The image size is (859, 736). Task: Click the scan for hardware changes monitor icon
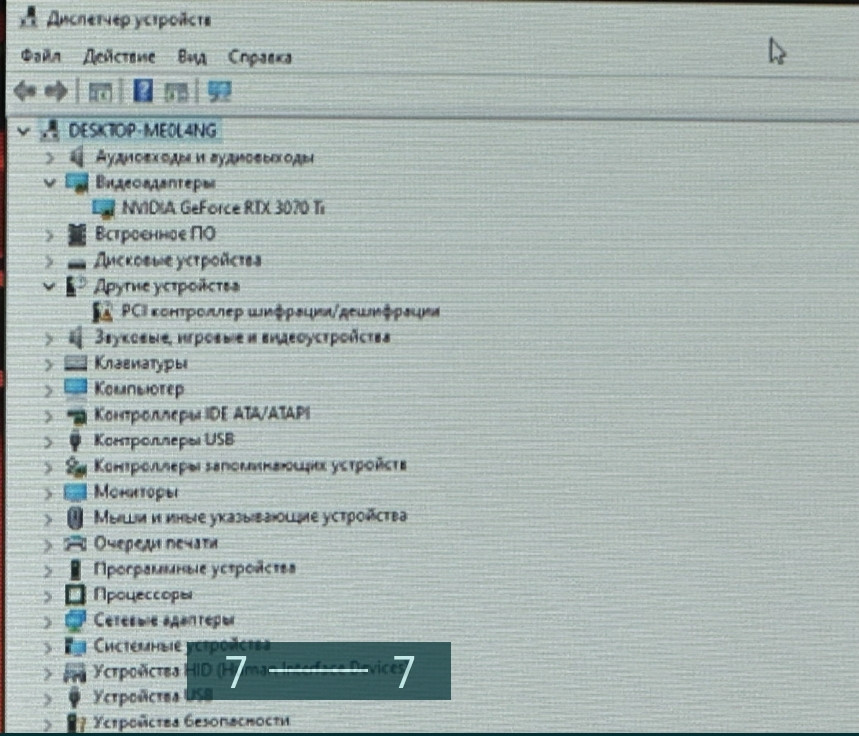pos(219,92)
